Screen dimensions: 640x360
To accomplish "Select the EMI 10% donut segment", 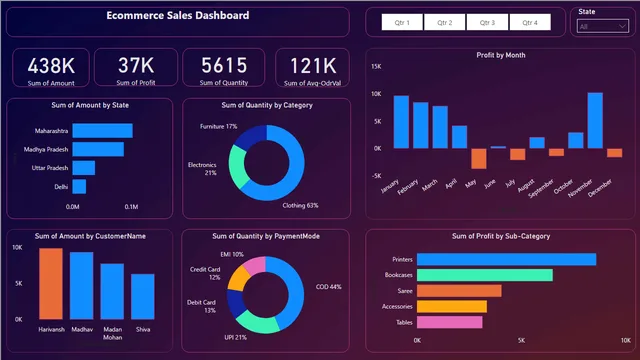I will pos(254,264).
